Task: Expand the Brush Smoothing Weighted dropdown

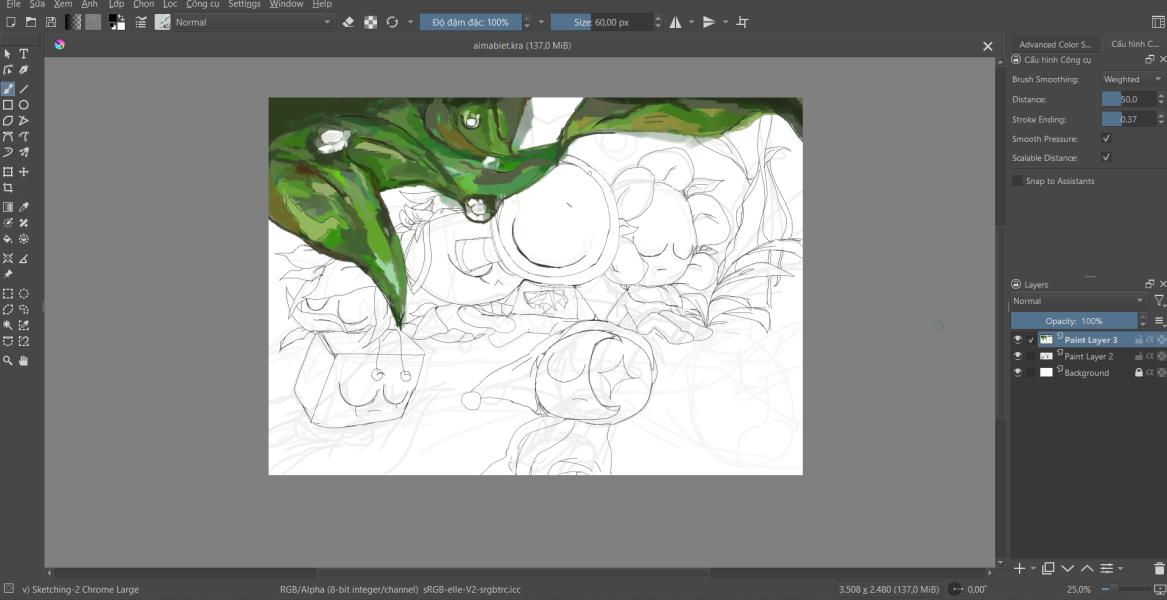Action: (1131, 79)
